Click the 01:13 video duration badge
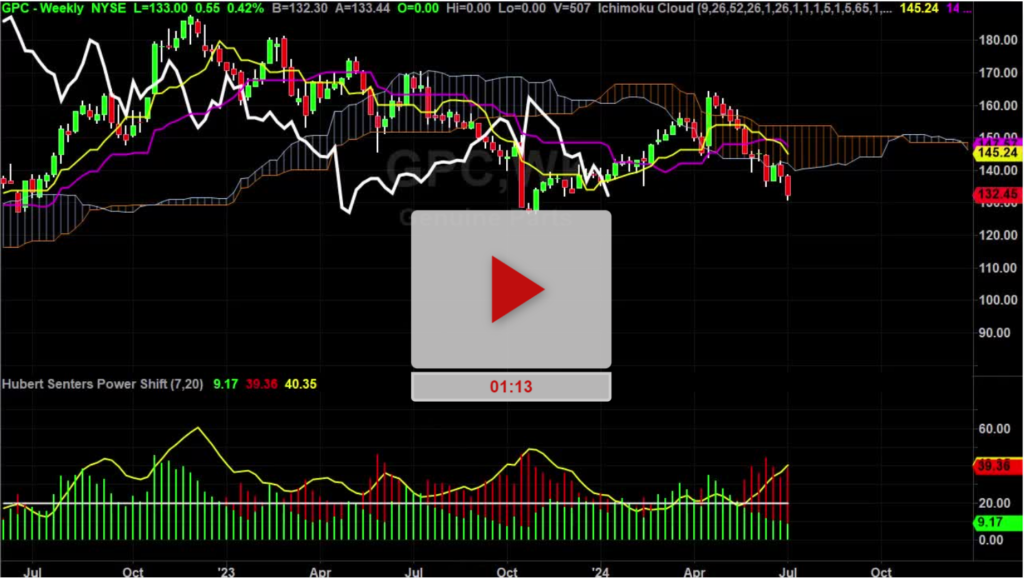 click(x=511, y=387)
